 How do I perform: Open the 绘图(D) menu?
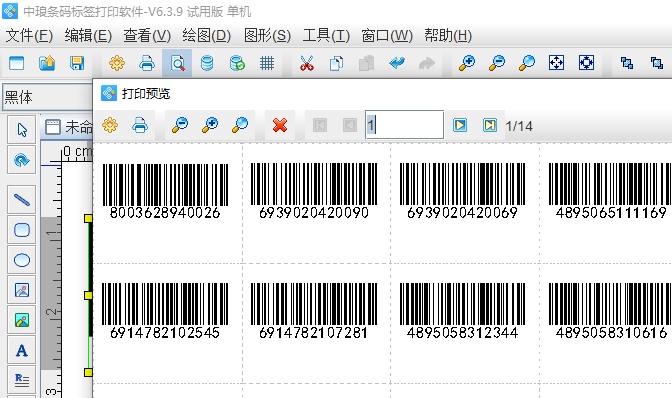[x=207, y=36]
